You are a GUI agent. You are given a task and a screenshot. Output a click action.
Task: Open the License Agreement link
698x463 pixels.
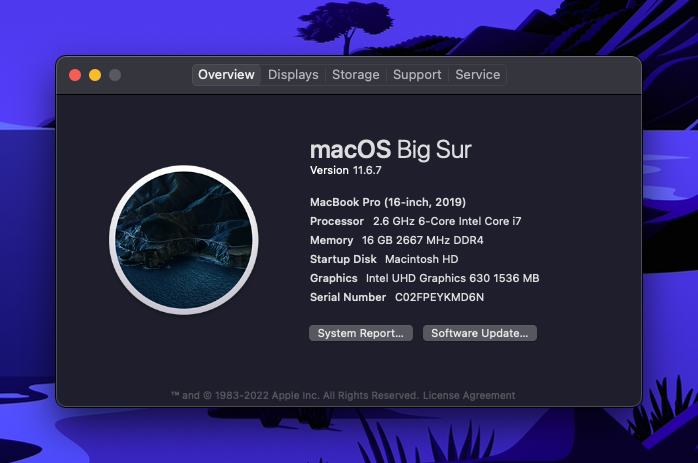[469, 395]
